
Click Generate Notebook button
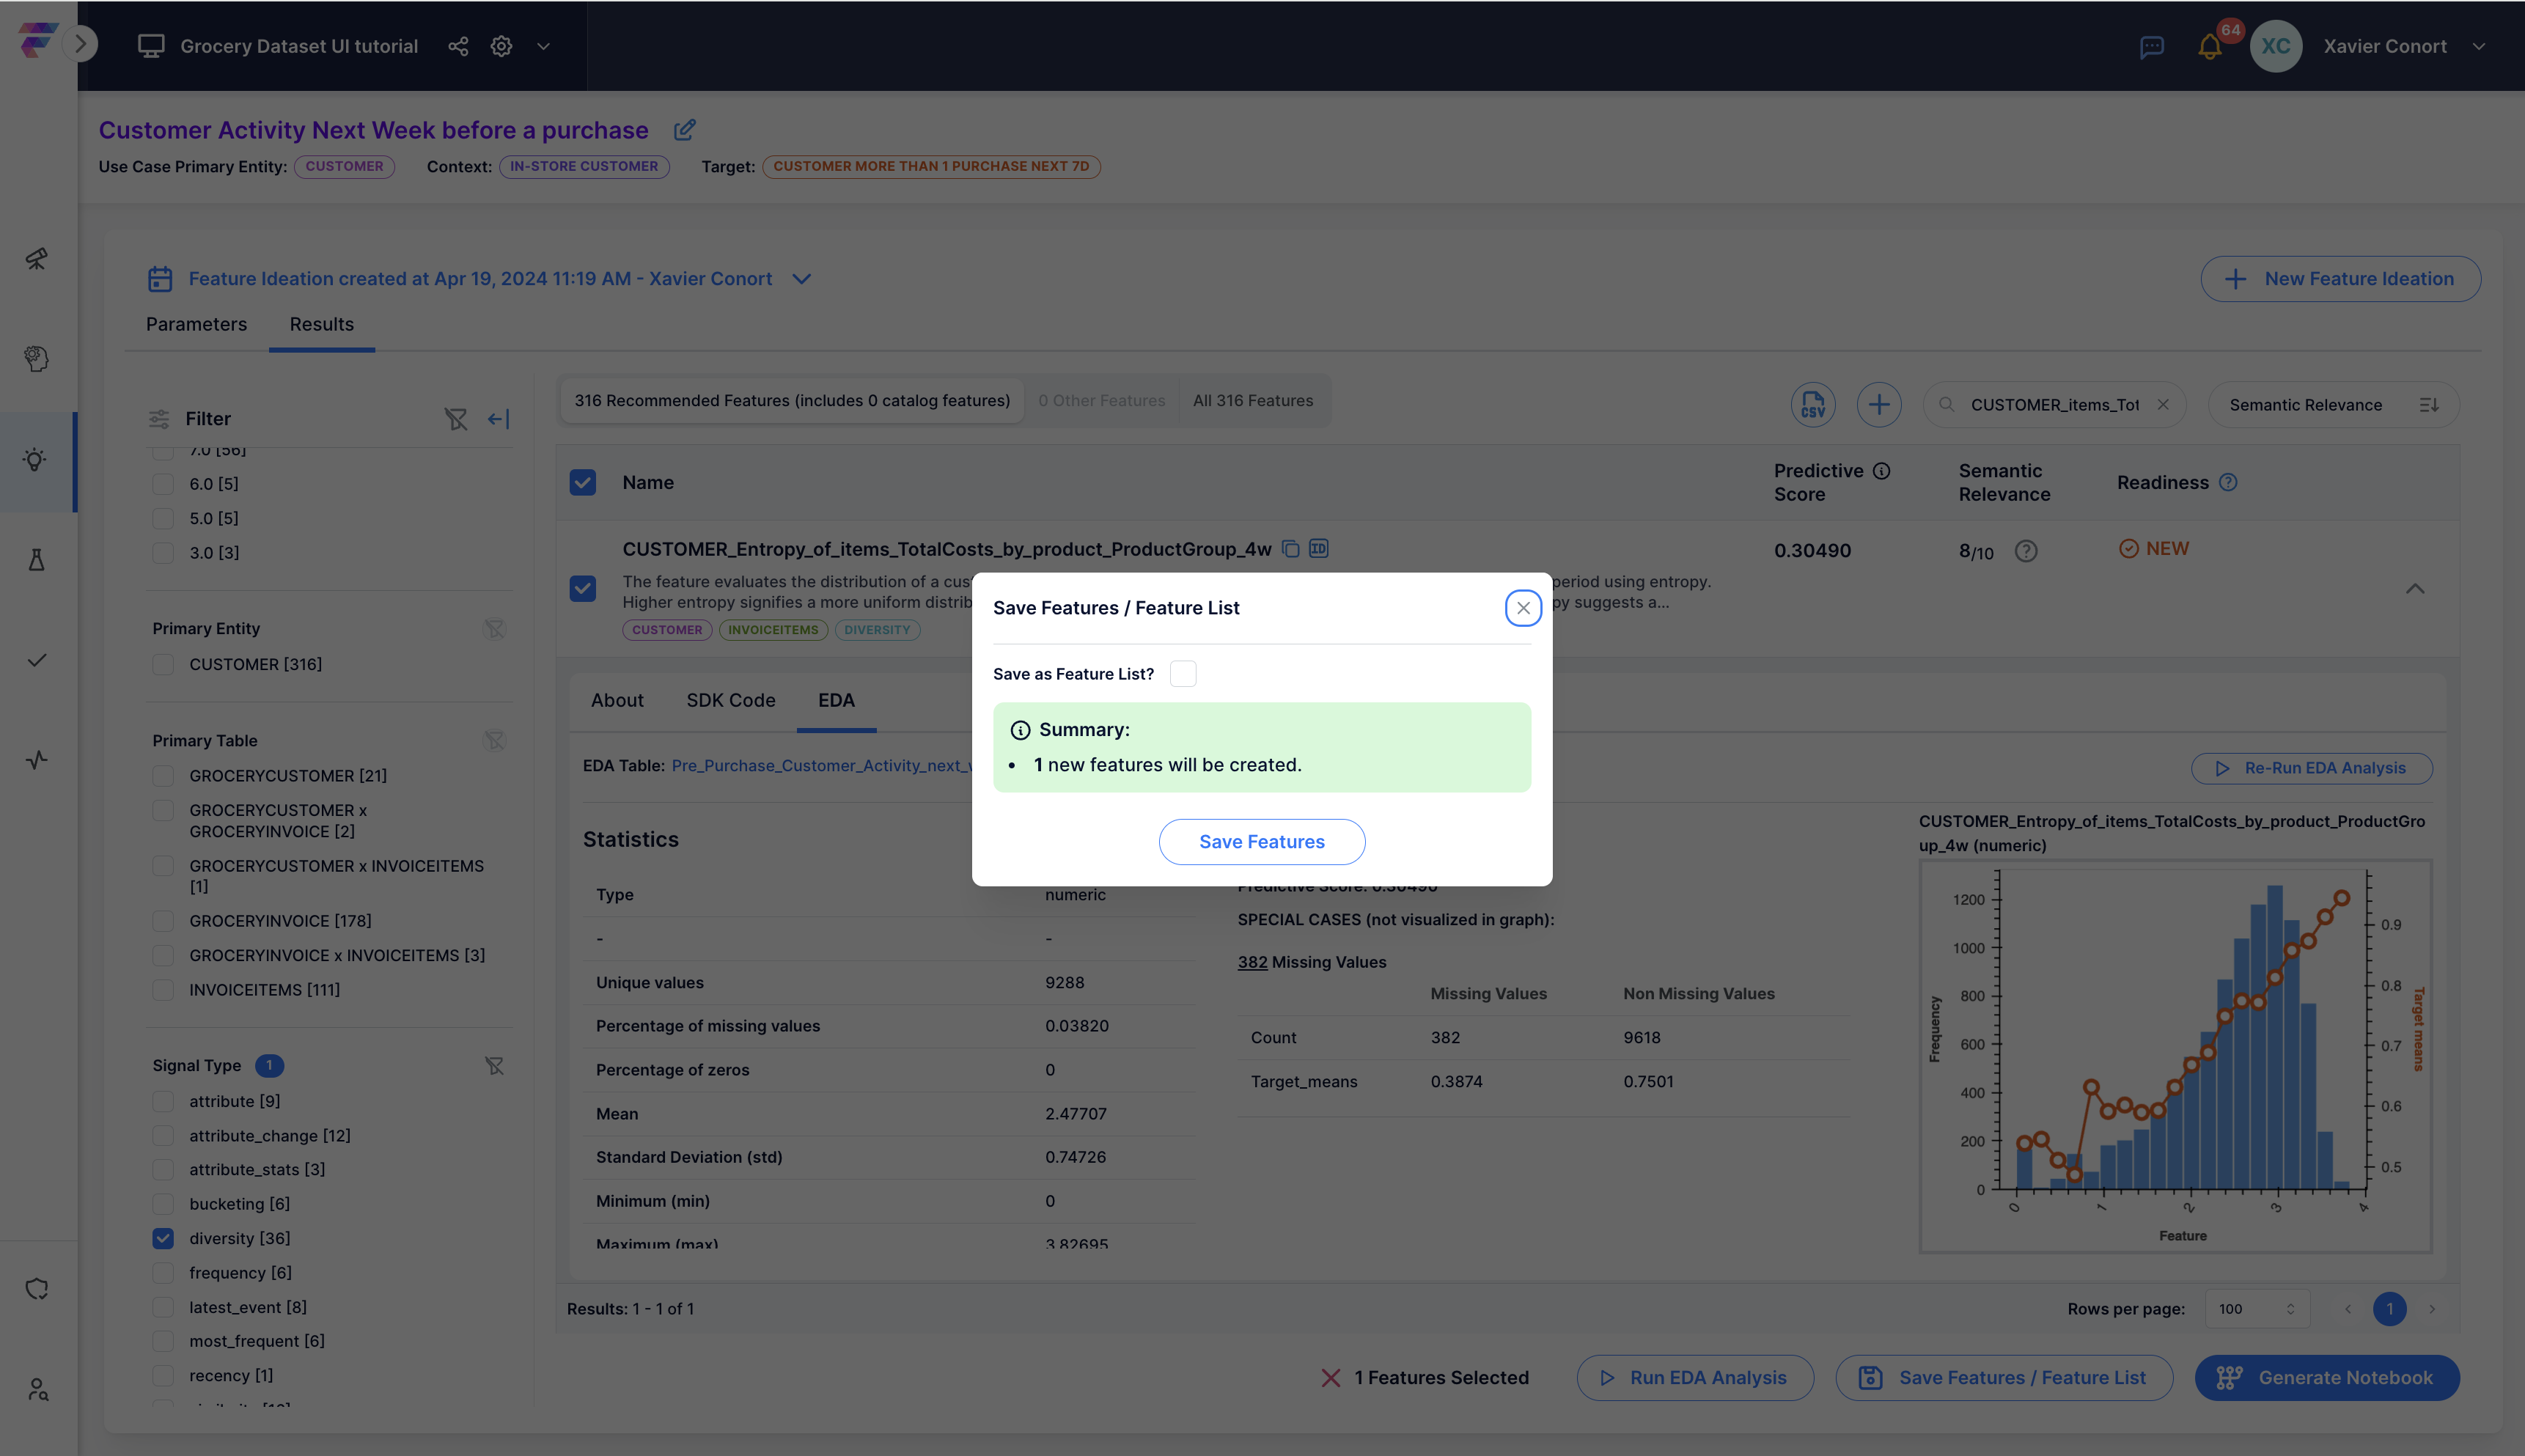[2327, 1378]
